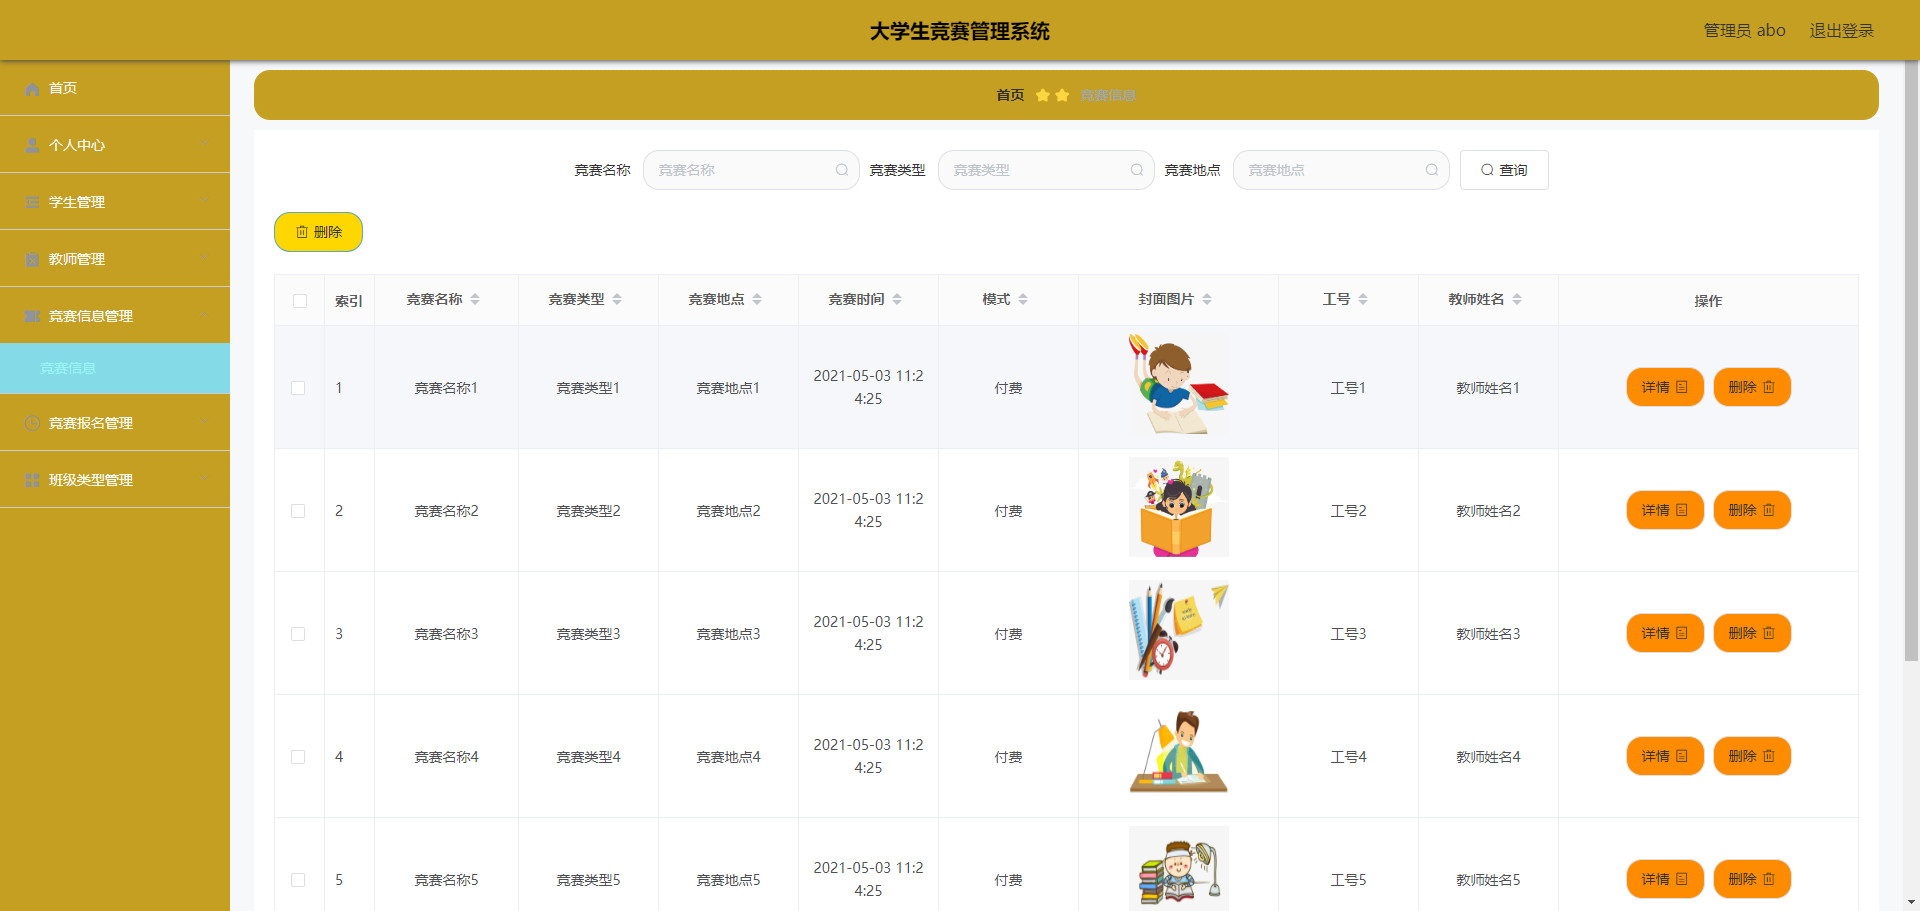Sort table by 竞赛时间 column arrows

[x=897, y=299]
